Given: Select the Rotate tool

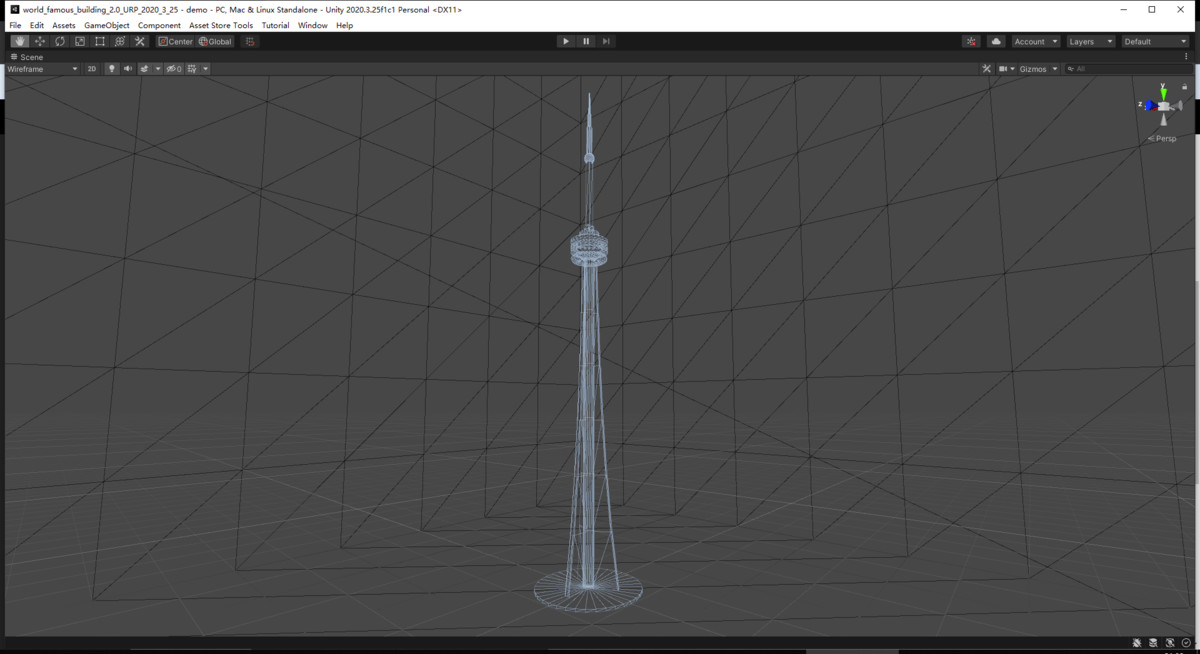Looking at the screenshot, I should (59, 41).
